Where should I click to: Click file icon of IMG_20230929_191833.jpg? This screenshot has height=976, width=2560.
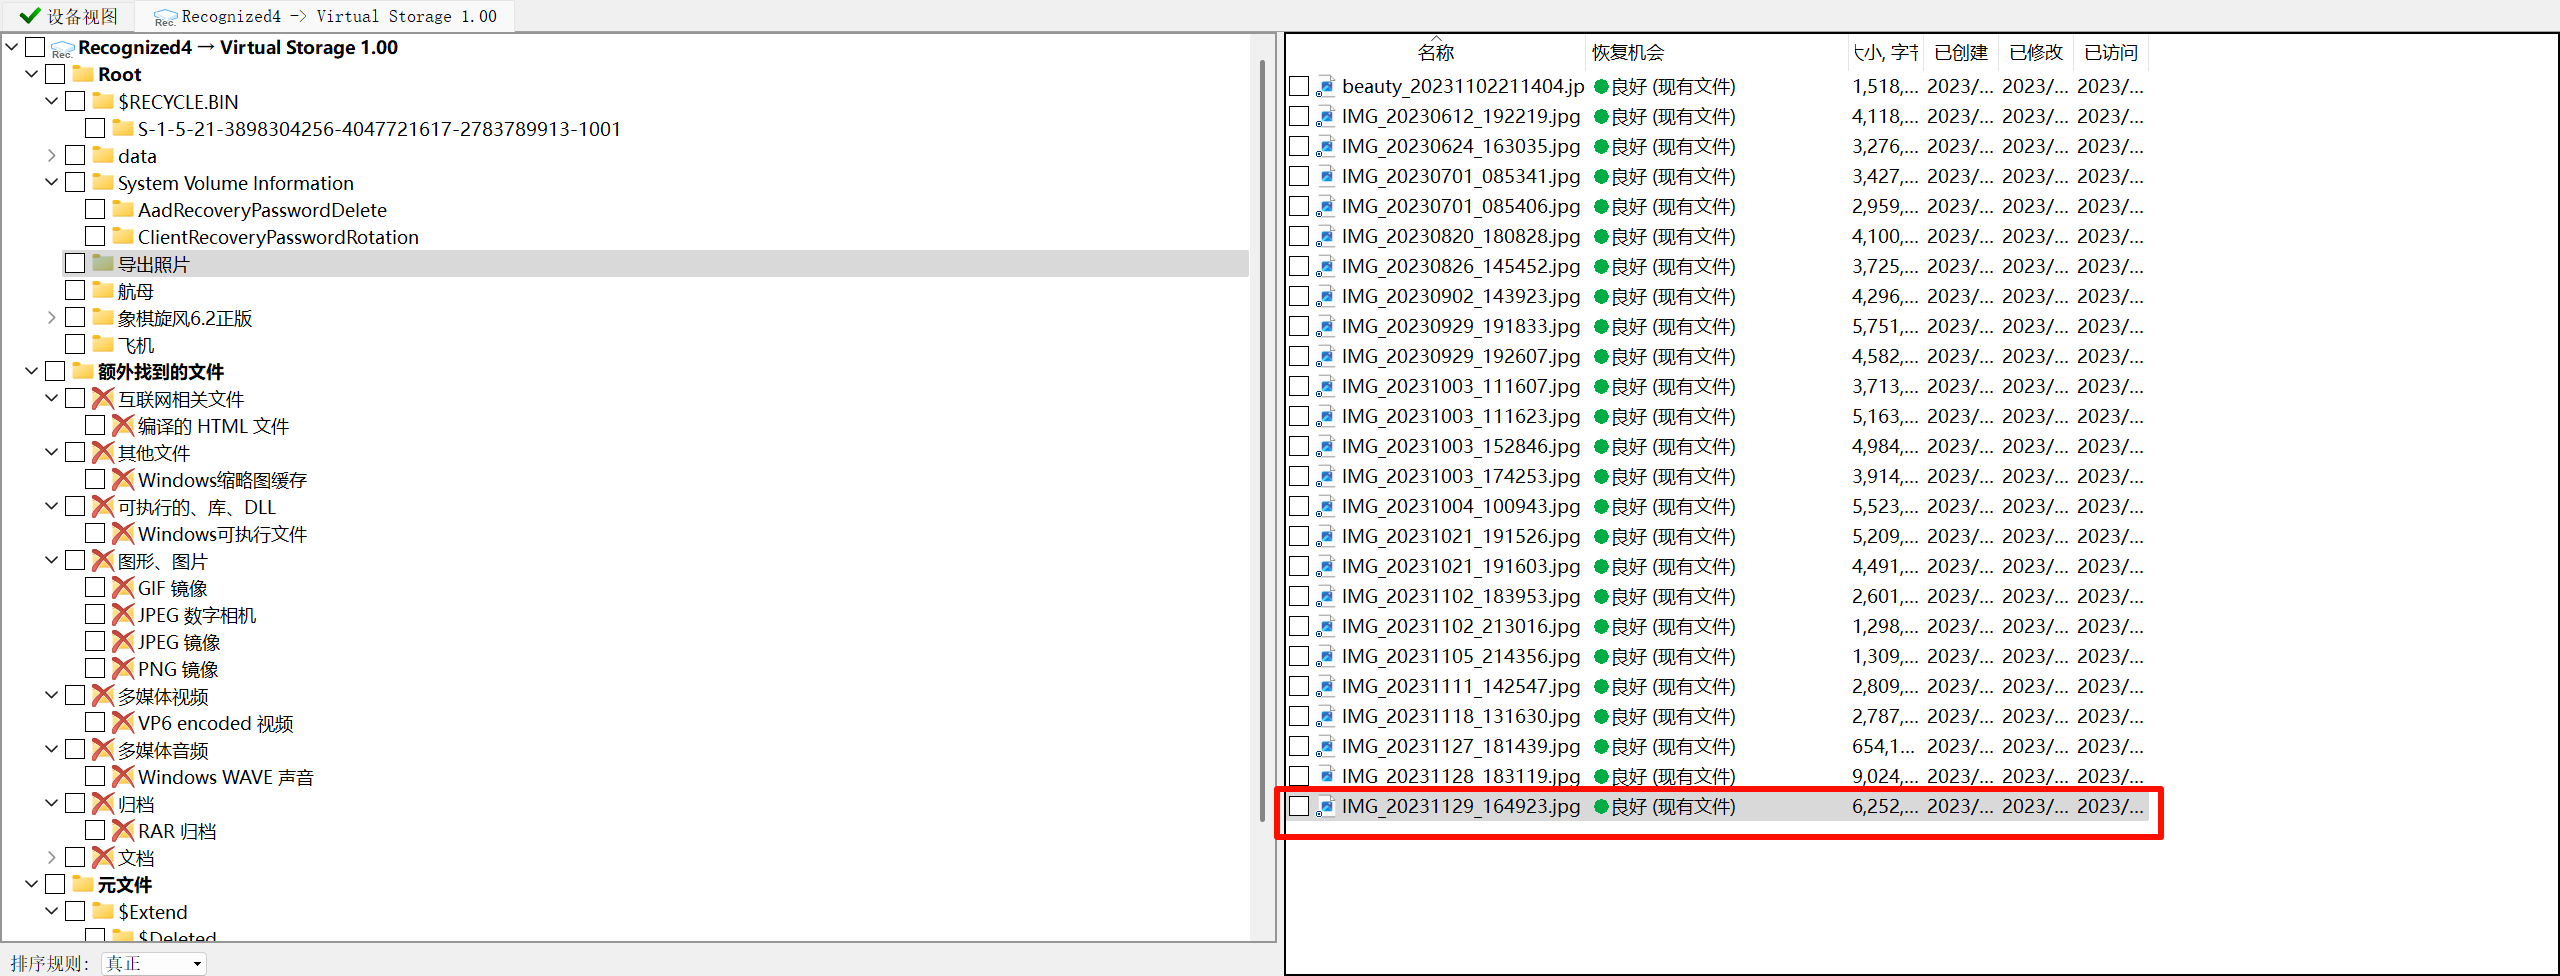point(1326,327)
